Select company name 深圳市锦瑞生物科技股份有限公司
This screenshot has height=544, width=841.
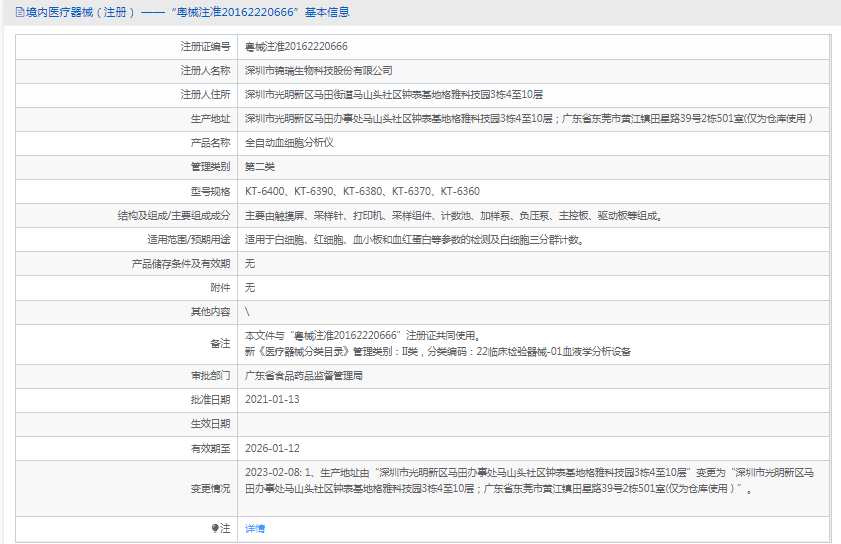(319, 71)
